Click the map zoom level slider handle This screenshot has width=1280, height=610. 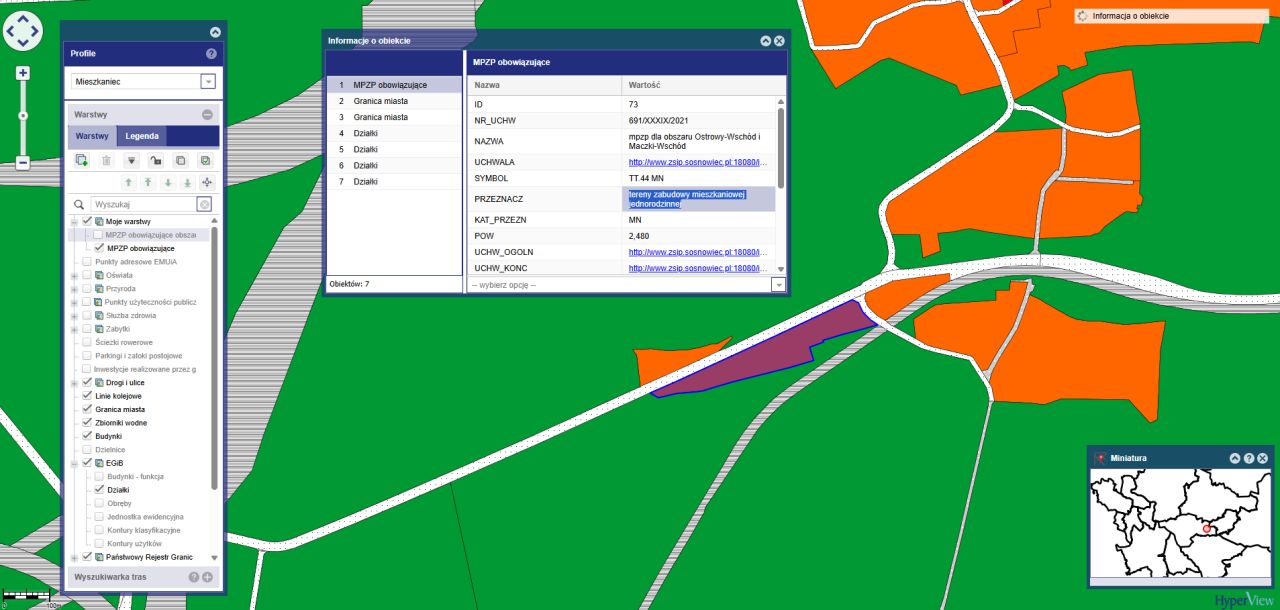pyautogui.click(x=23, y=116)
